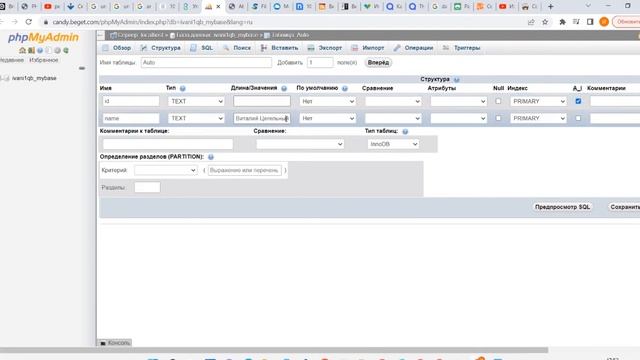Tick Null checkbox in the id row
The image size is (640, 360).
(498, 101)
